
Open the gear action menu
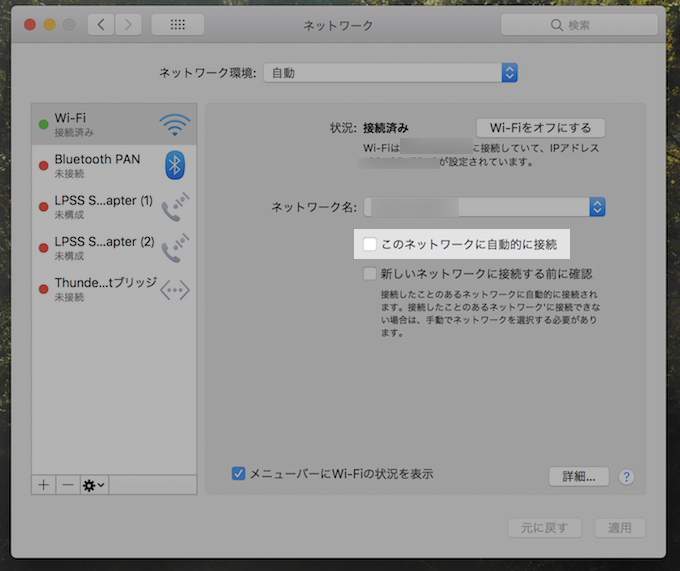(x=94, y=484)
